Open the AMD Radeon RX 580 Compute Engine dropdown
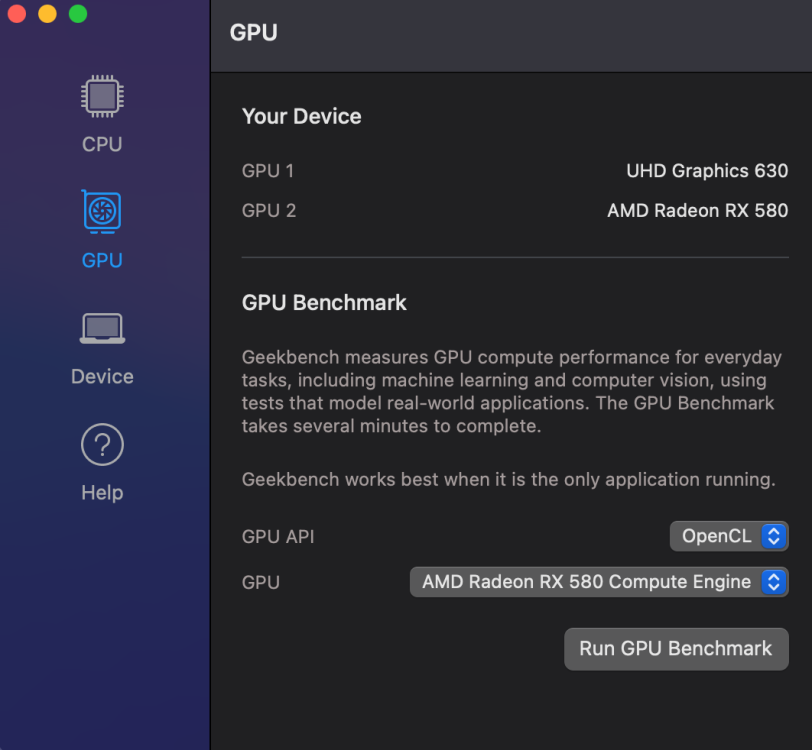Image resolution: width=812 pixels, height=750 pixels. [x=599, y=582]
